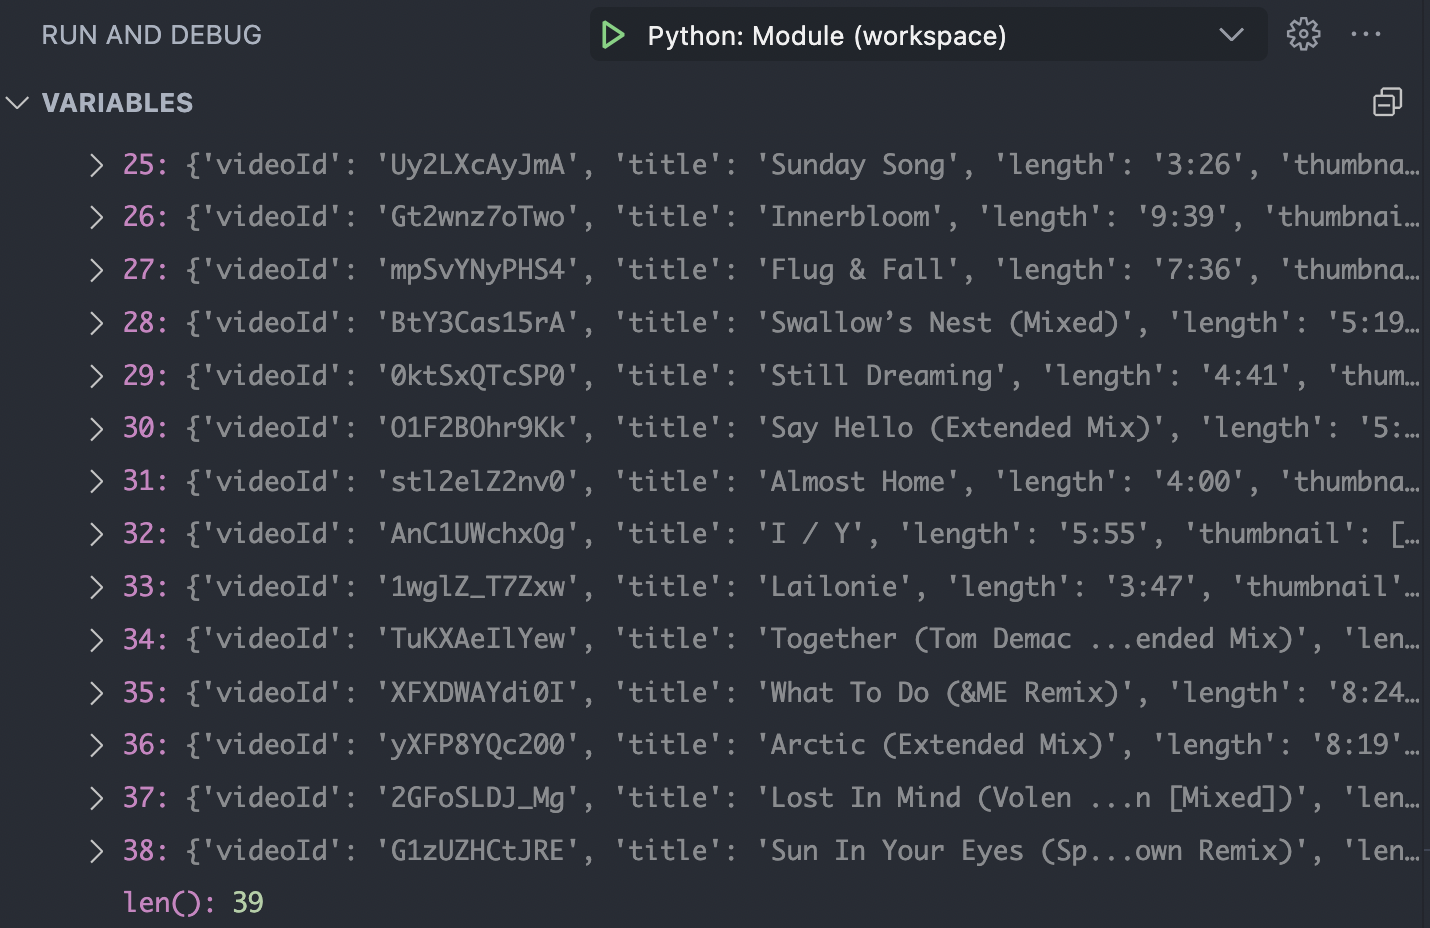The image size is (1430, 928).
Task: Expand item 33 'Lailonie'
Action: pos(96,587)
